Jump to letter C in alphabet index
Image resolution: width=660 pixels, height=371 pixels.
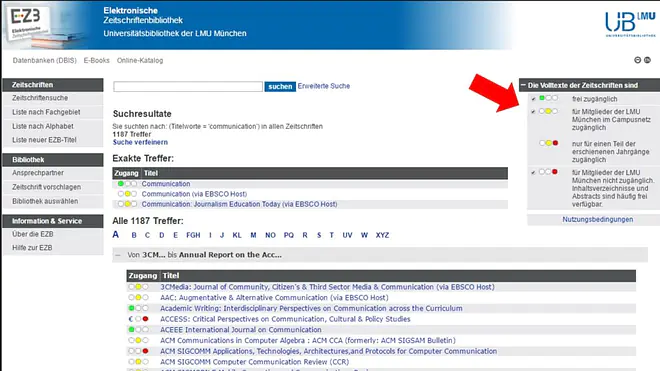pos(147,235)
